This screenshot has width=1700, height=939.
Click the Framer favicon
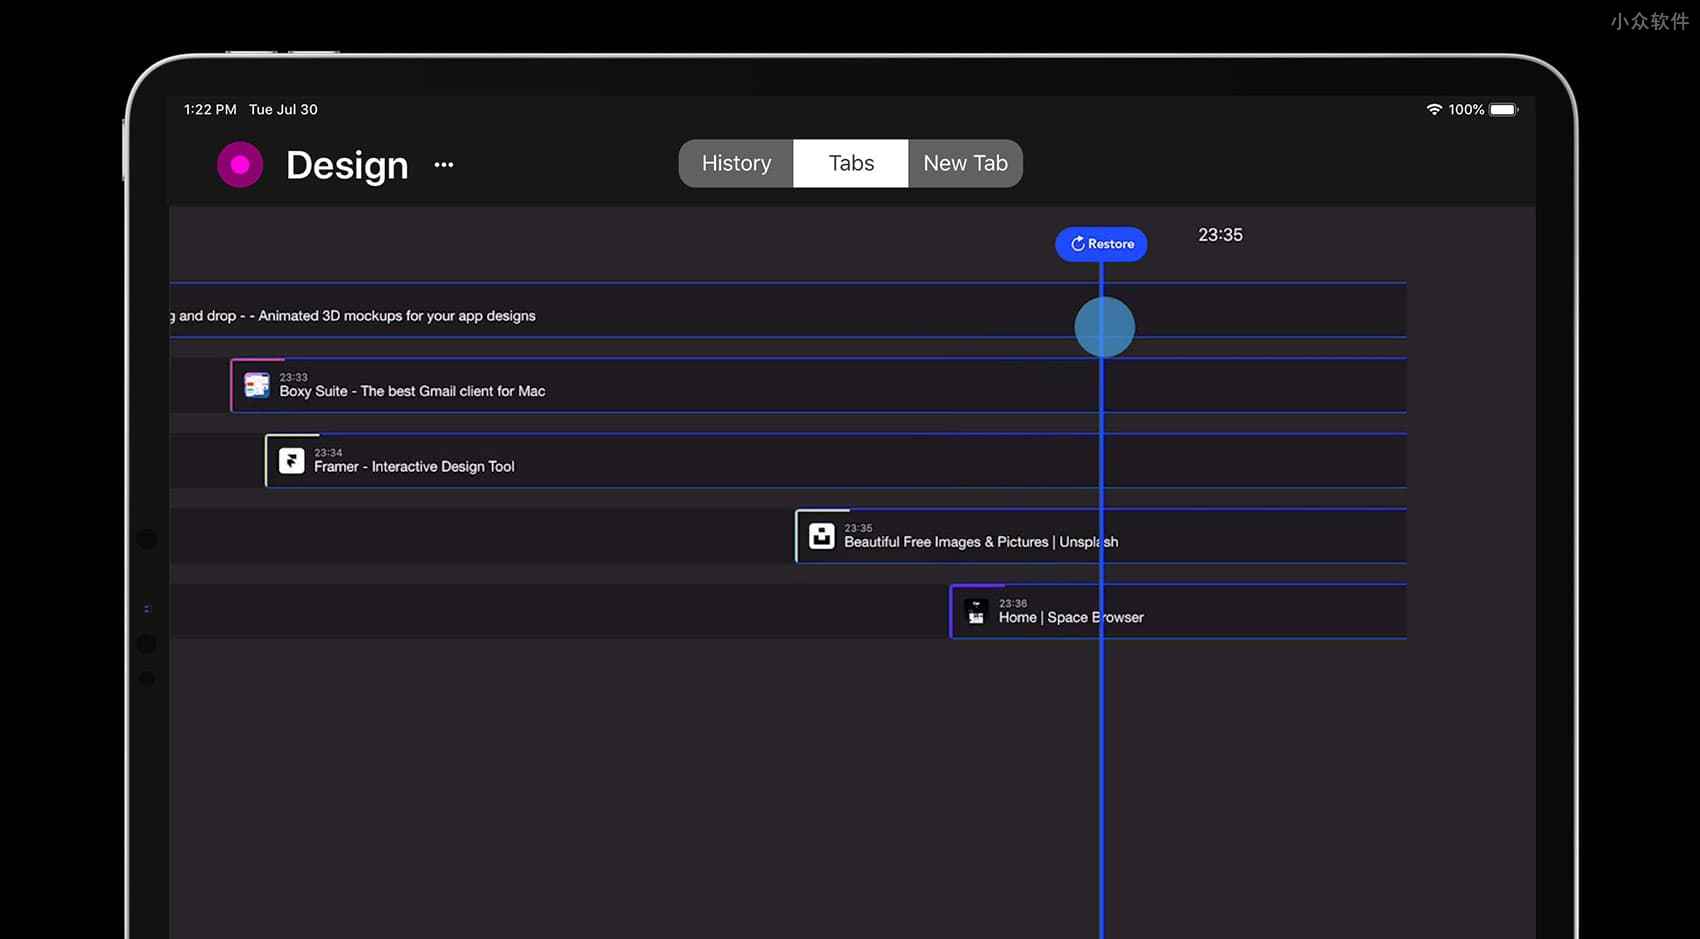pos(291,460)
